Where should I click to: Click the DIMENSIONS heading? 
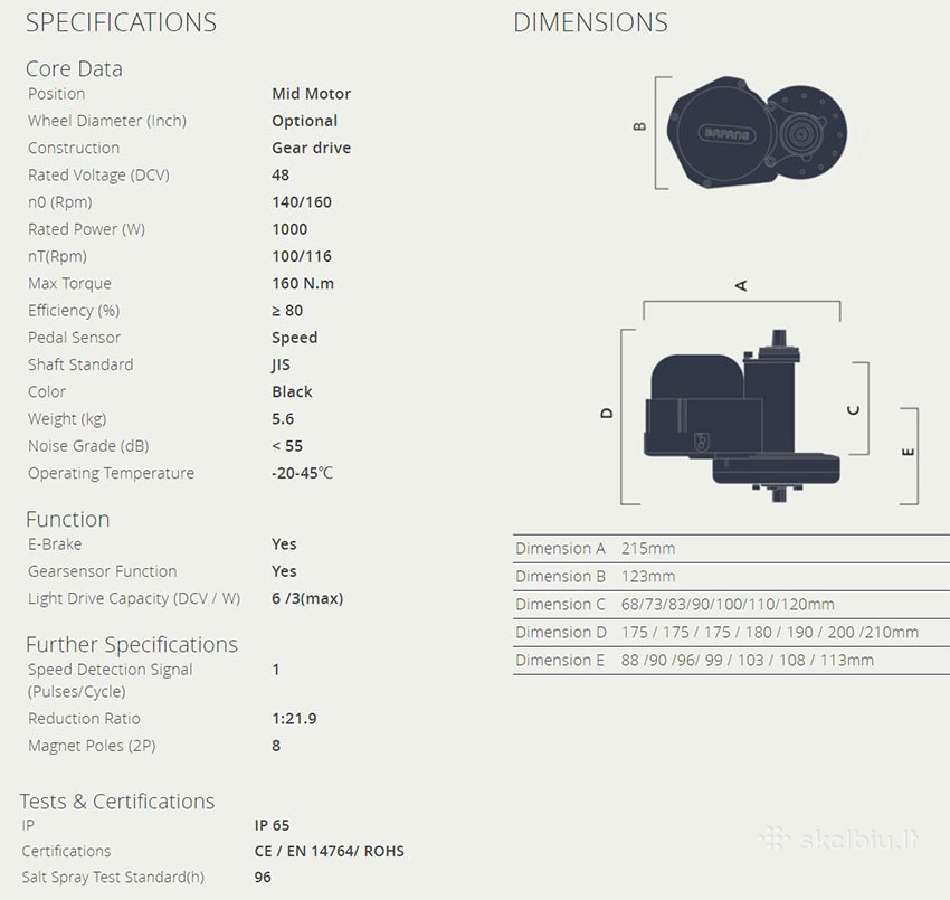coord(590,22)
